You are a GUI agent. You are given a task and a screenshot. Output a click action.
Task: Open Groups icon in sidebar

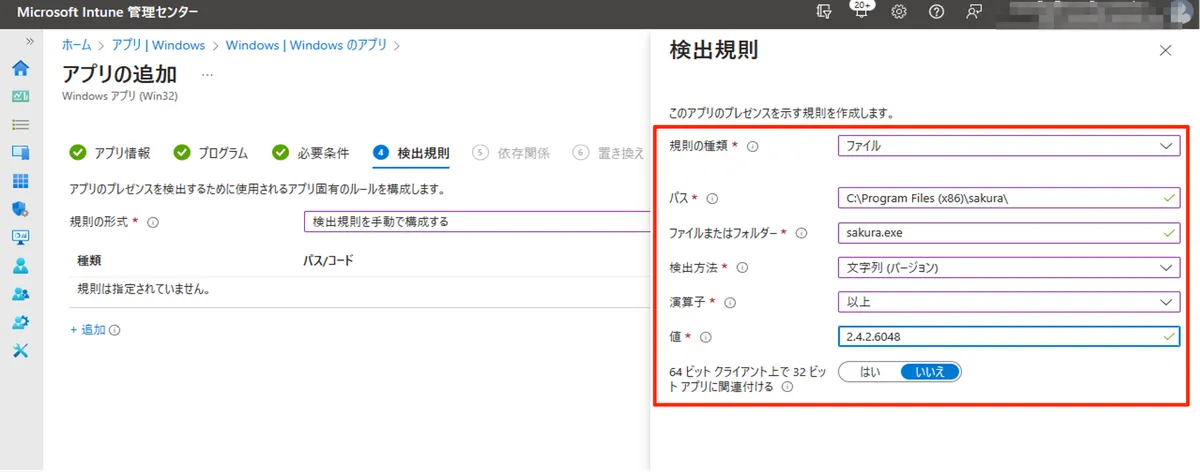20,294
